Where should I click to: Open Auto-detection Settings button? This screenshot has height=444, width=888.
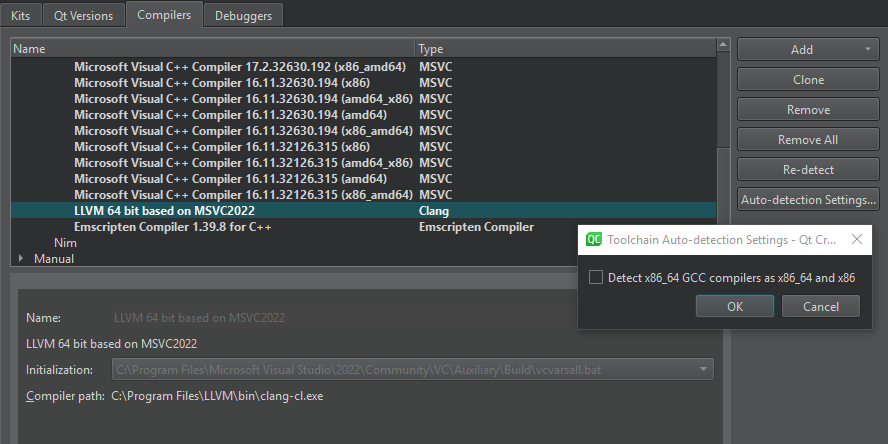(808, 200)
